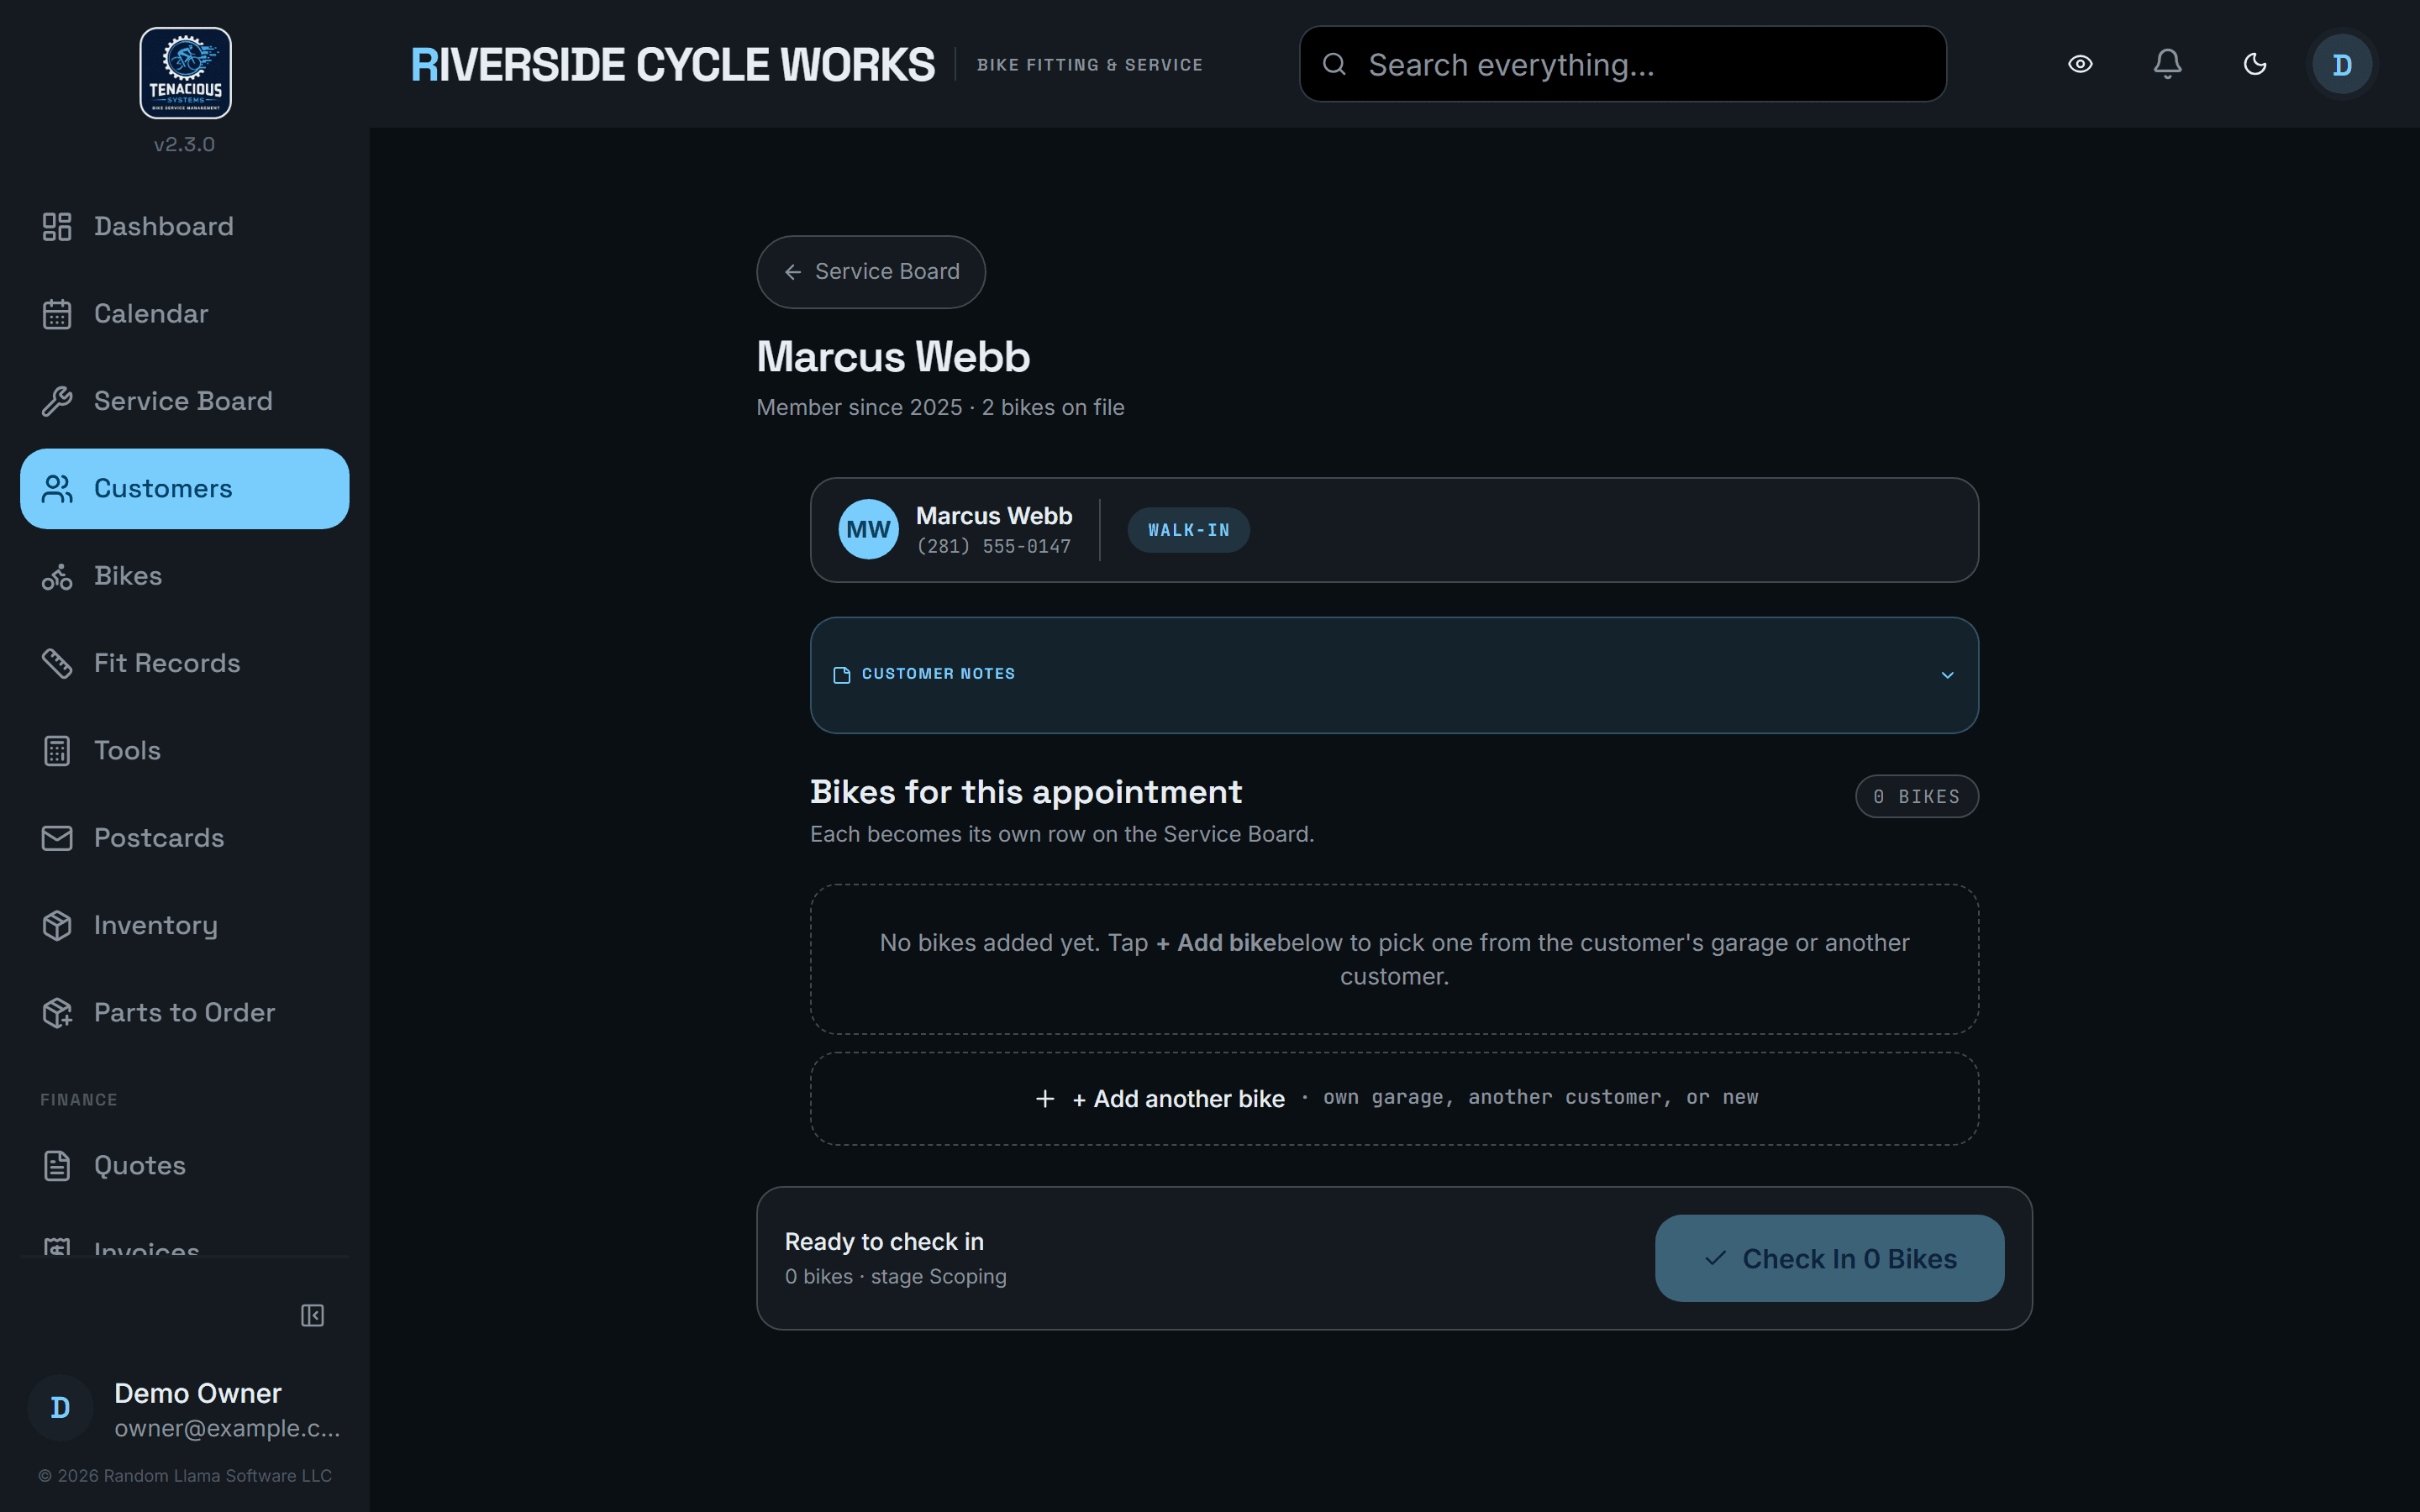Image resolution: width=2420 pixels, height=1512 pixels.
Task: Click the people icon beside Customers
Action: click(57, 489)
